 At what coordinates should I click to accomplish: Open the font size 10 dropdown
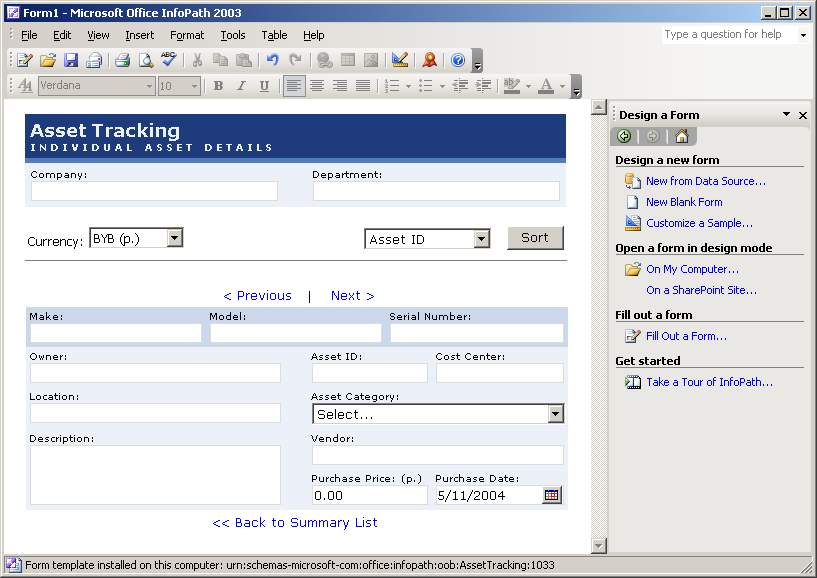click(x=194, y=85)
